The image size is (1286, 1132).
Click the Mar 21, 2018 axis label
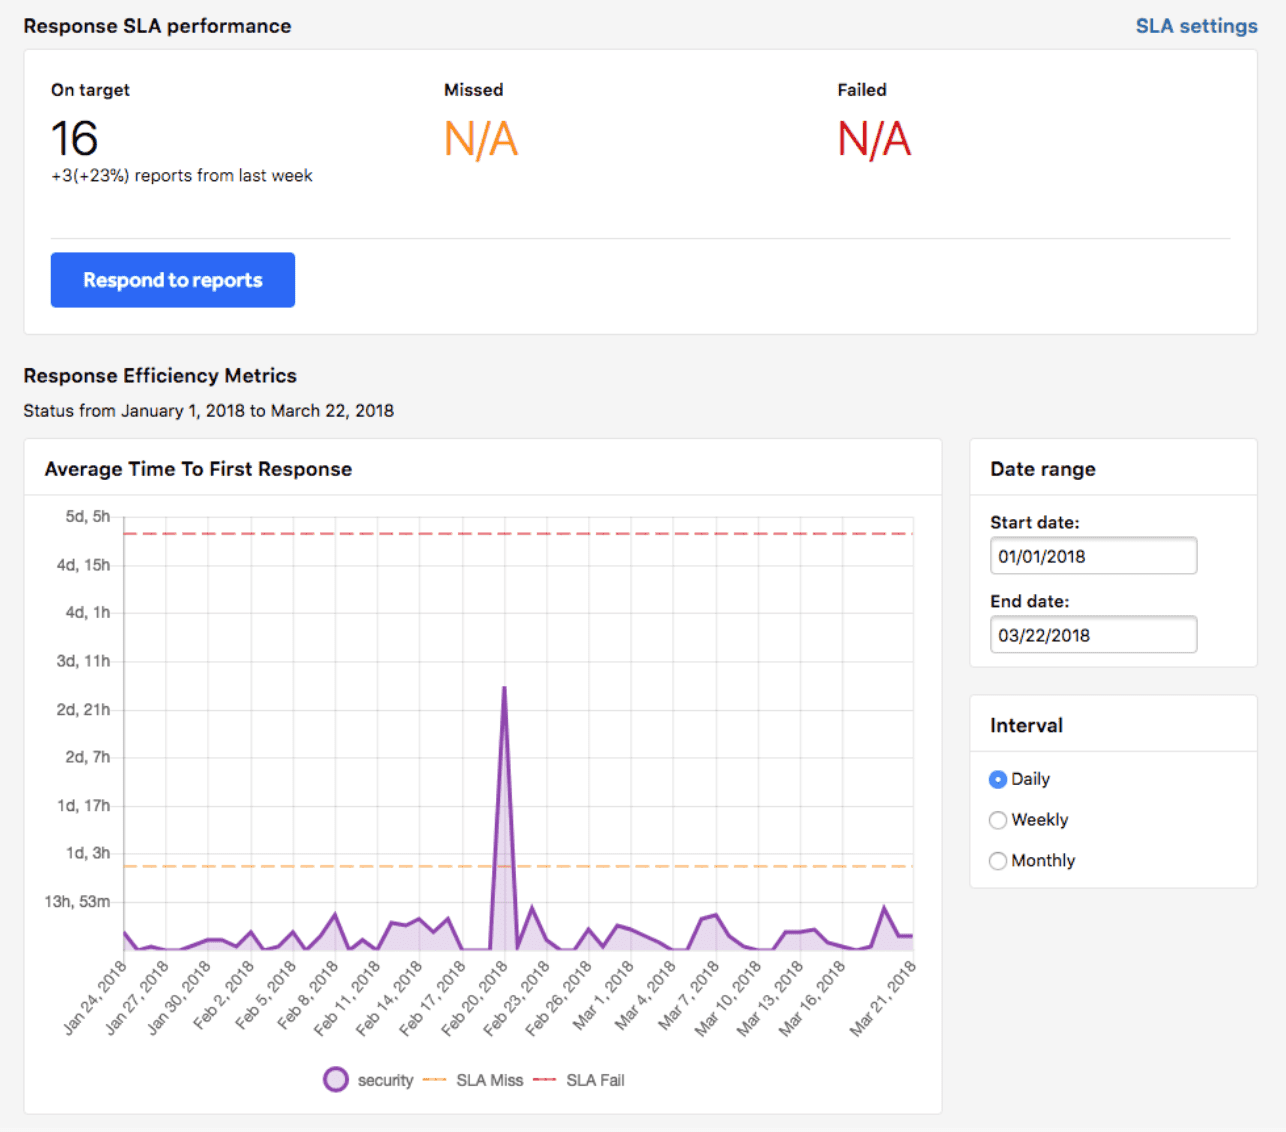pyautogui.click(x=884, y=997)
